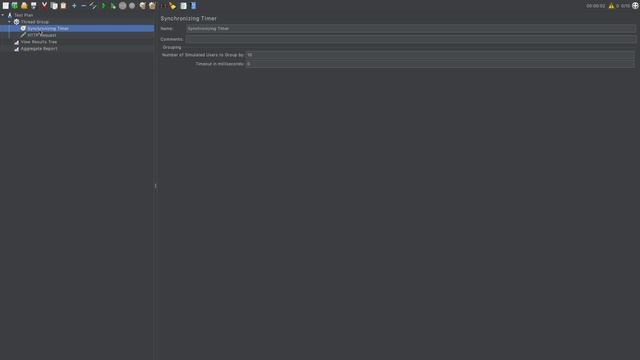640x360 pixels.
Task: Click the Stop test icon
Action: [x=122, y=6]
